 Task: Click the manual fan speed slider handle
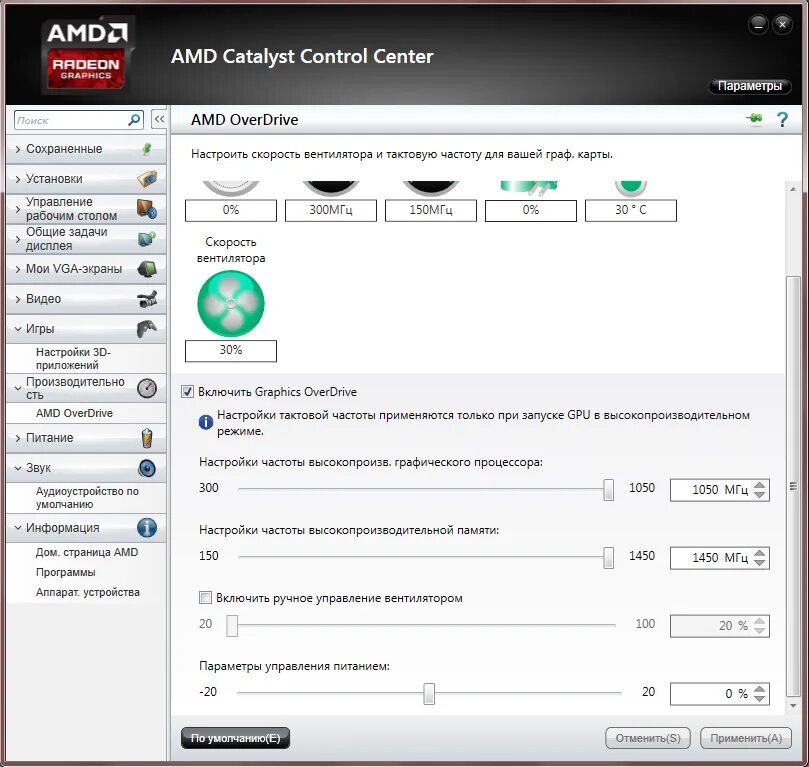(232, 626)
